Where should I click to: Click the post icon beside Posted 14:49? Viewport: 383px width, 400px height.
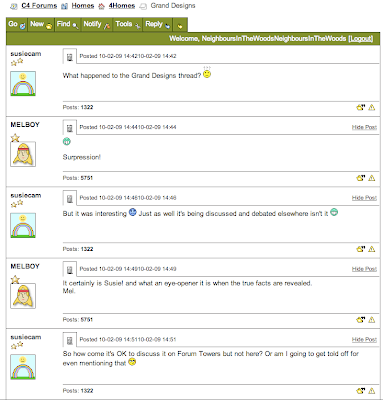(70, 270)
